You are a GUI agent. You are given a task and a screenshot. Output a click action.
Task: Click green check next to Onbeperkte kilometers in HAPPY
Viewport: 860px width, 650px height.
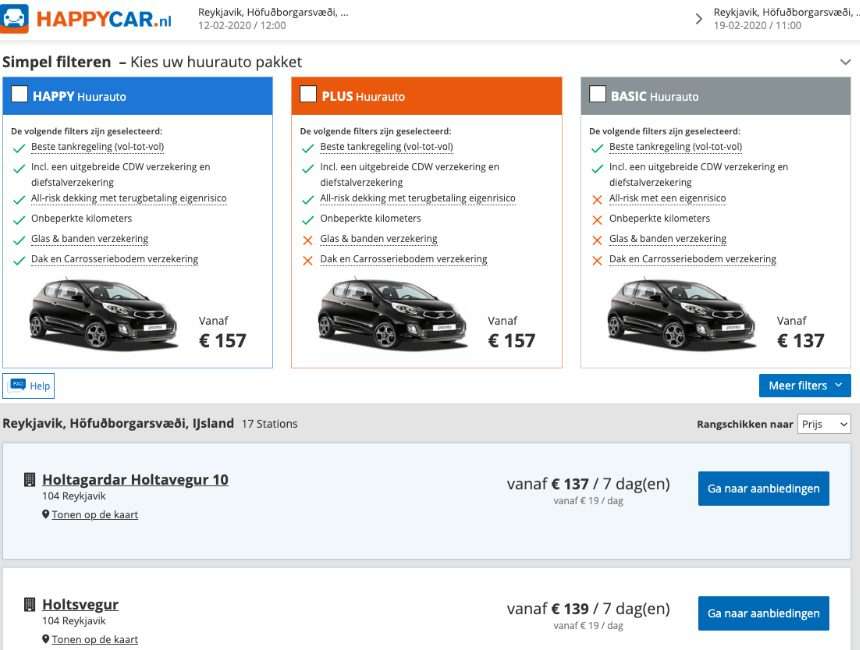point(19,220)
